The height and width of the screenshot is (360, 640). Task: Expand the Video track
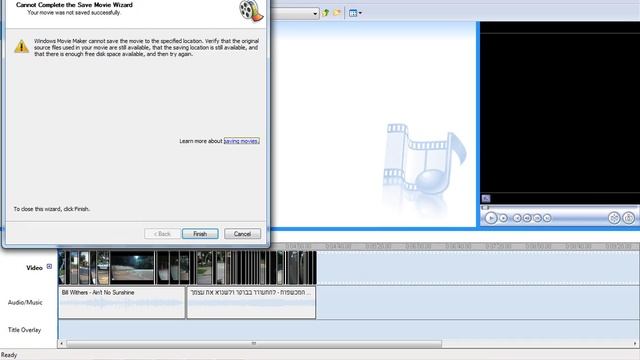pos(49,267)
